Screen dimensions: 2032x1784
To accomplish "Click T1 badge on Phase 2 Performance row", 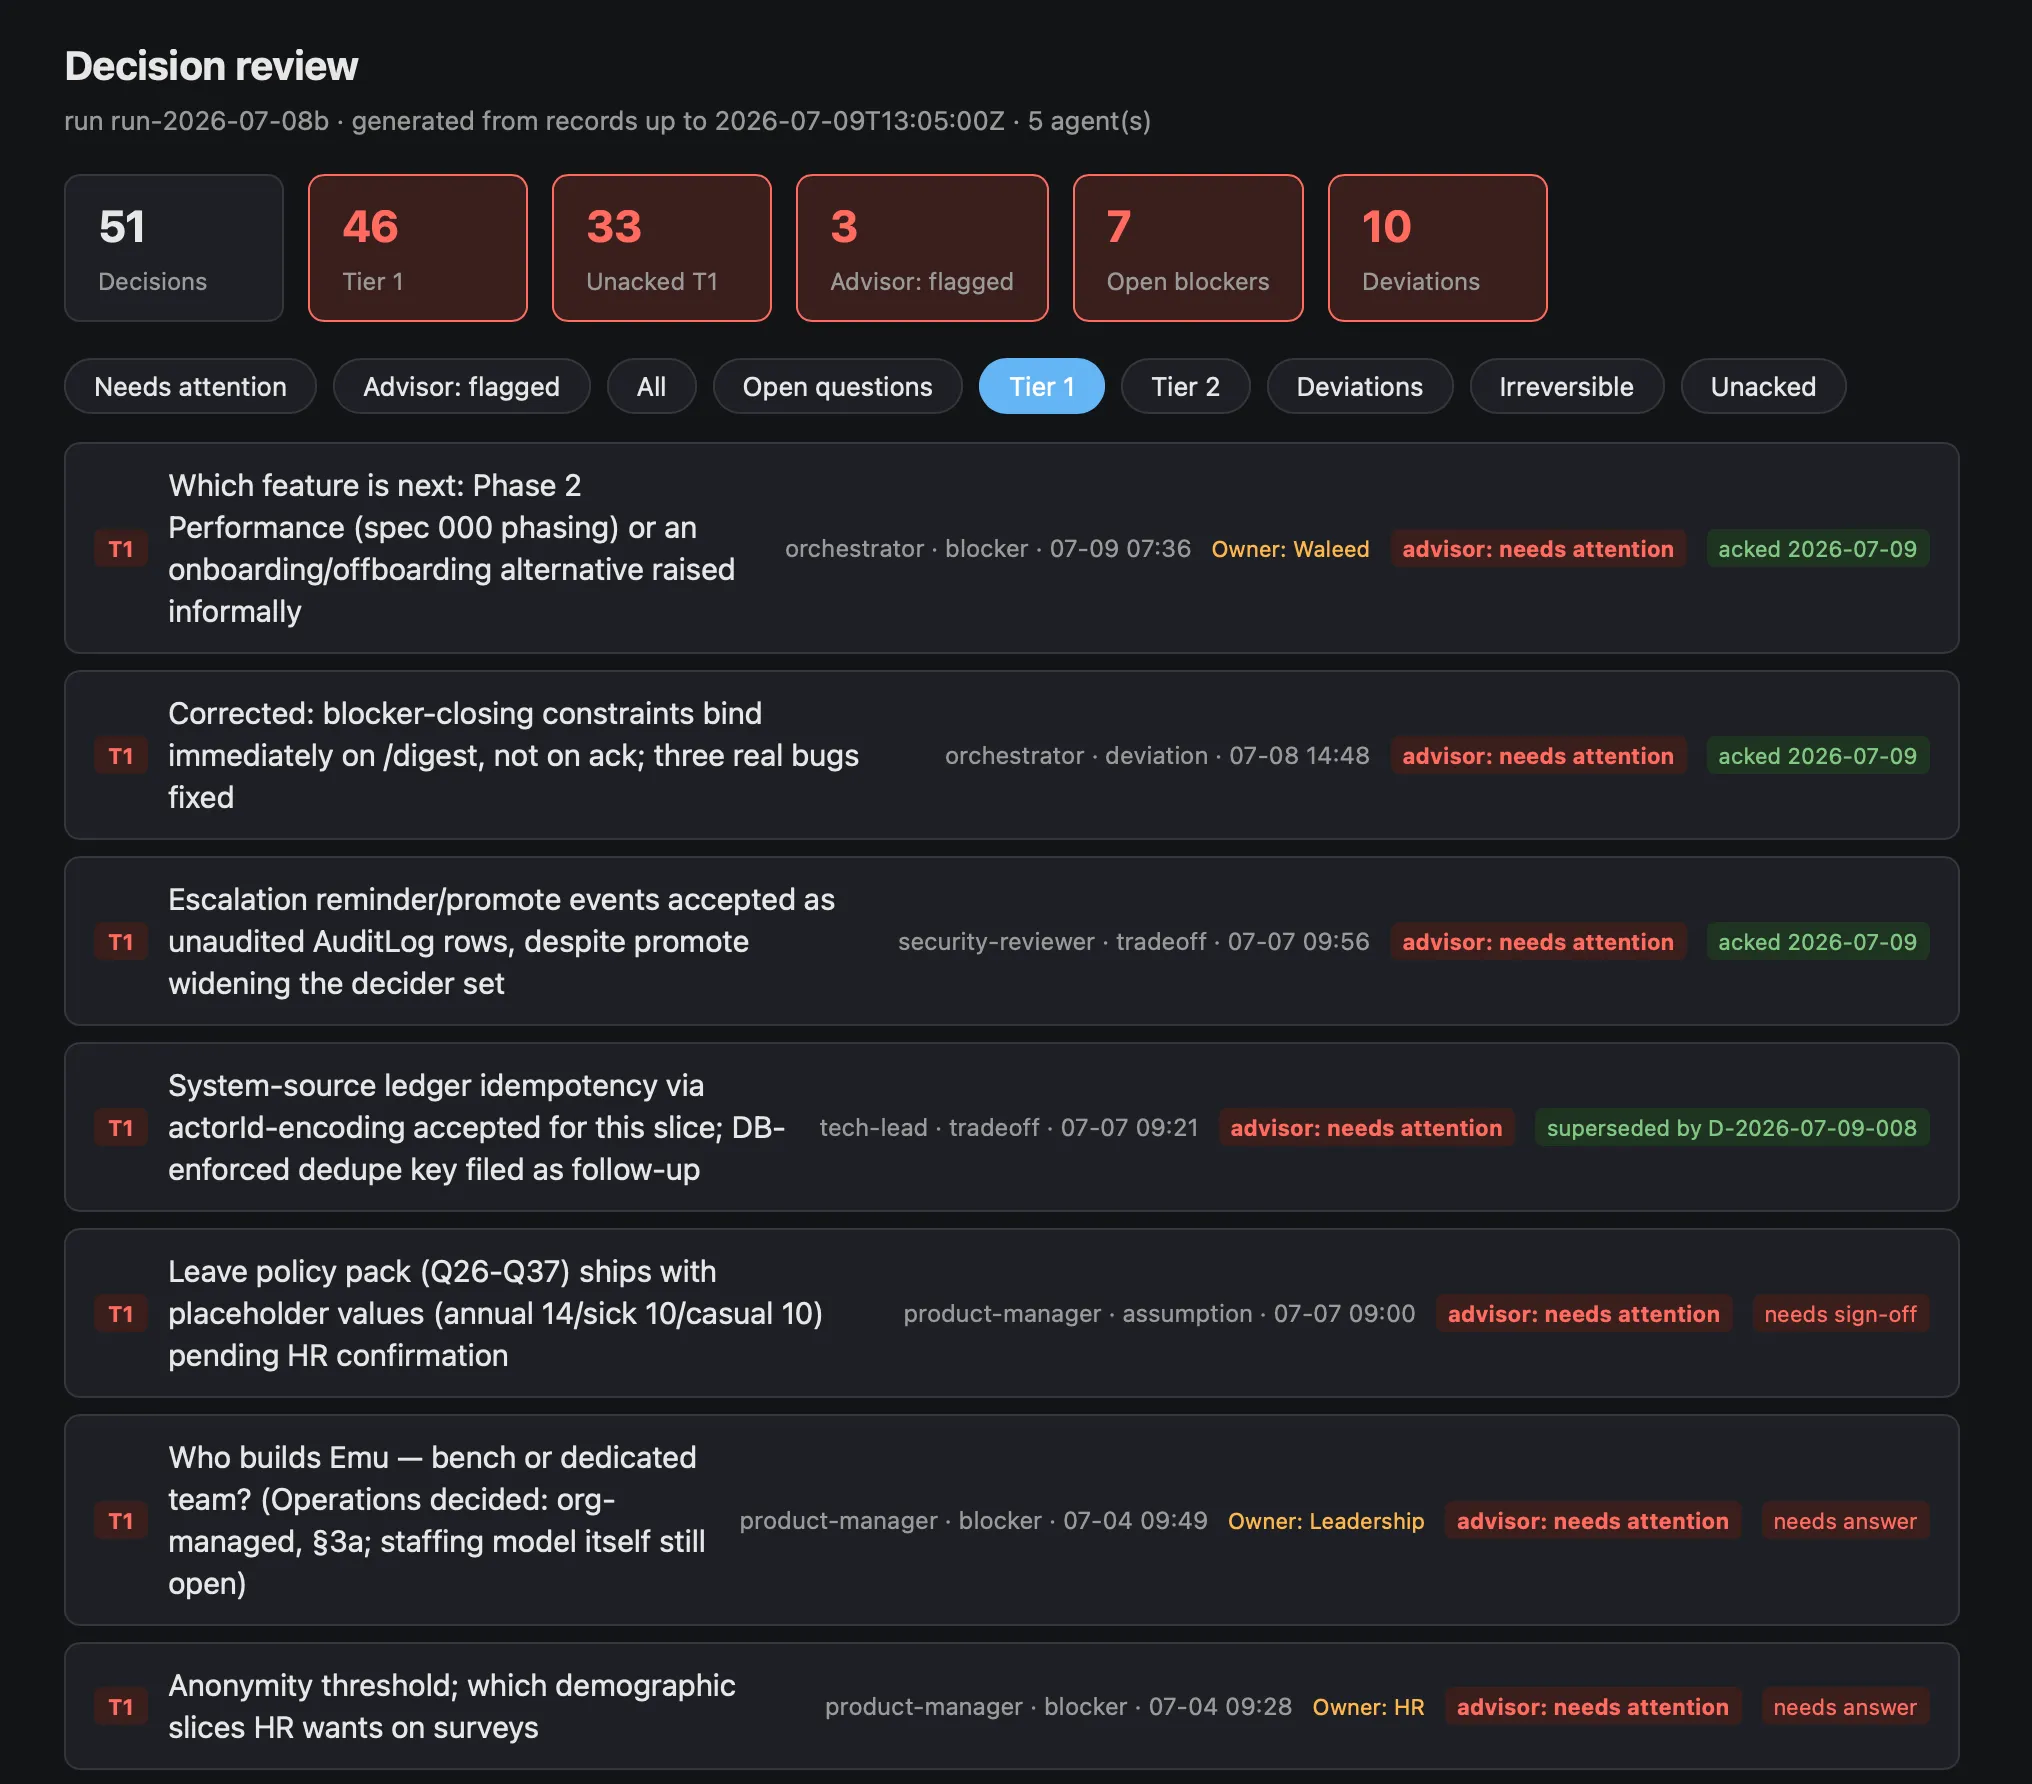I will tap(121, 549).
